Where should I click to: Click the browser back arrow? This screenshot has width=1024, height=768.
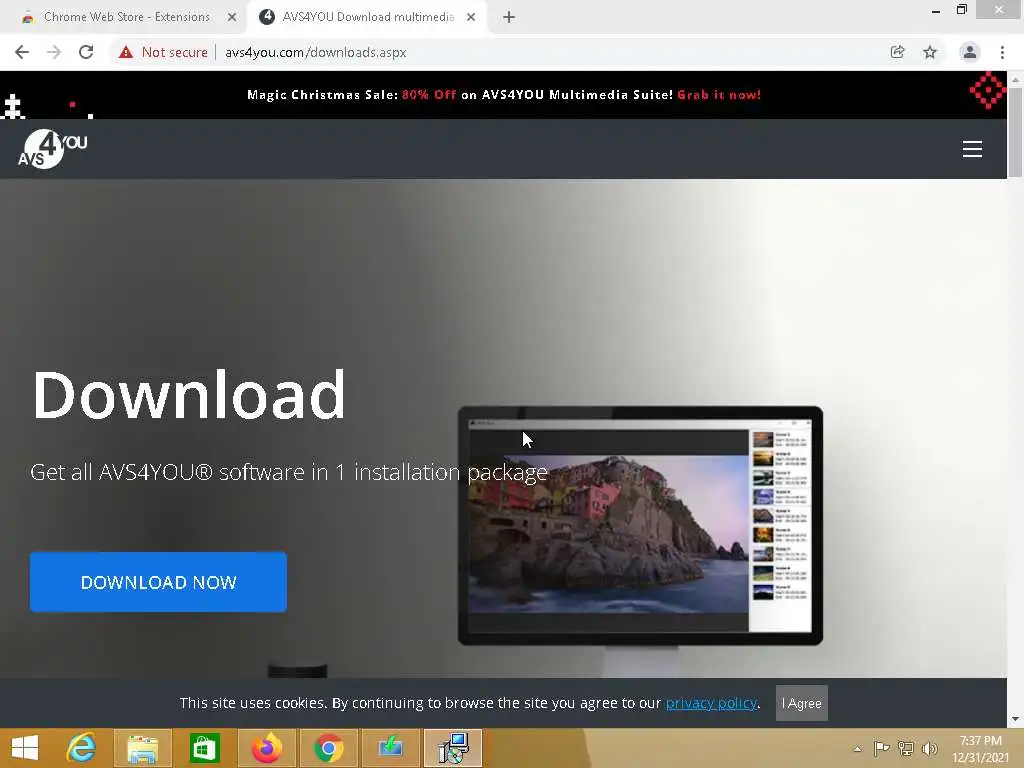22,52
